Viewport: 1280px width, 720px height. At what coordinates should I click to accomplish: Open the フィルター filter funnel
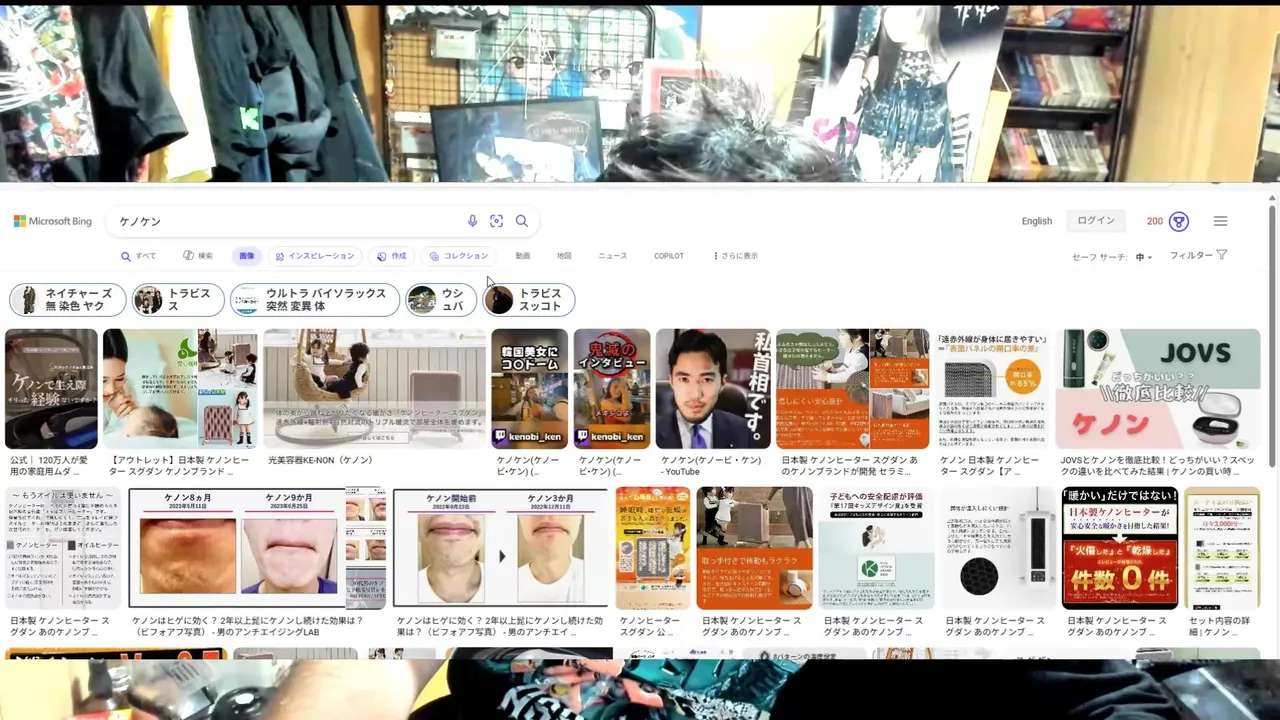pos(1198,255)
